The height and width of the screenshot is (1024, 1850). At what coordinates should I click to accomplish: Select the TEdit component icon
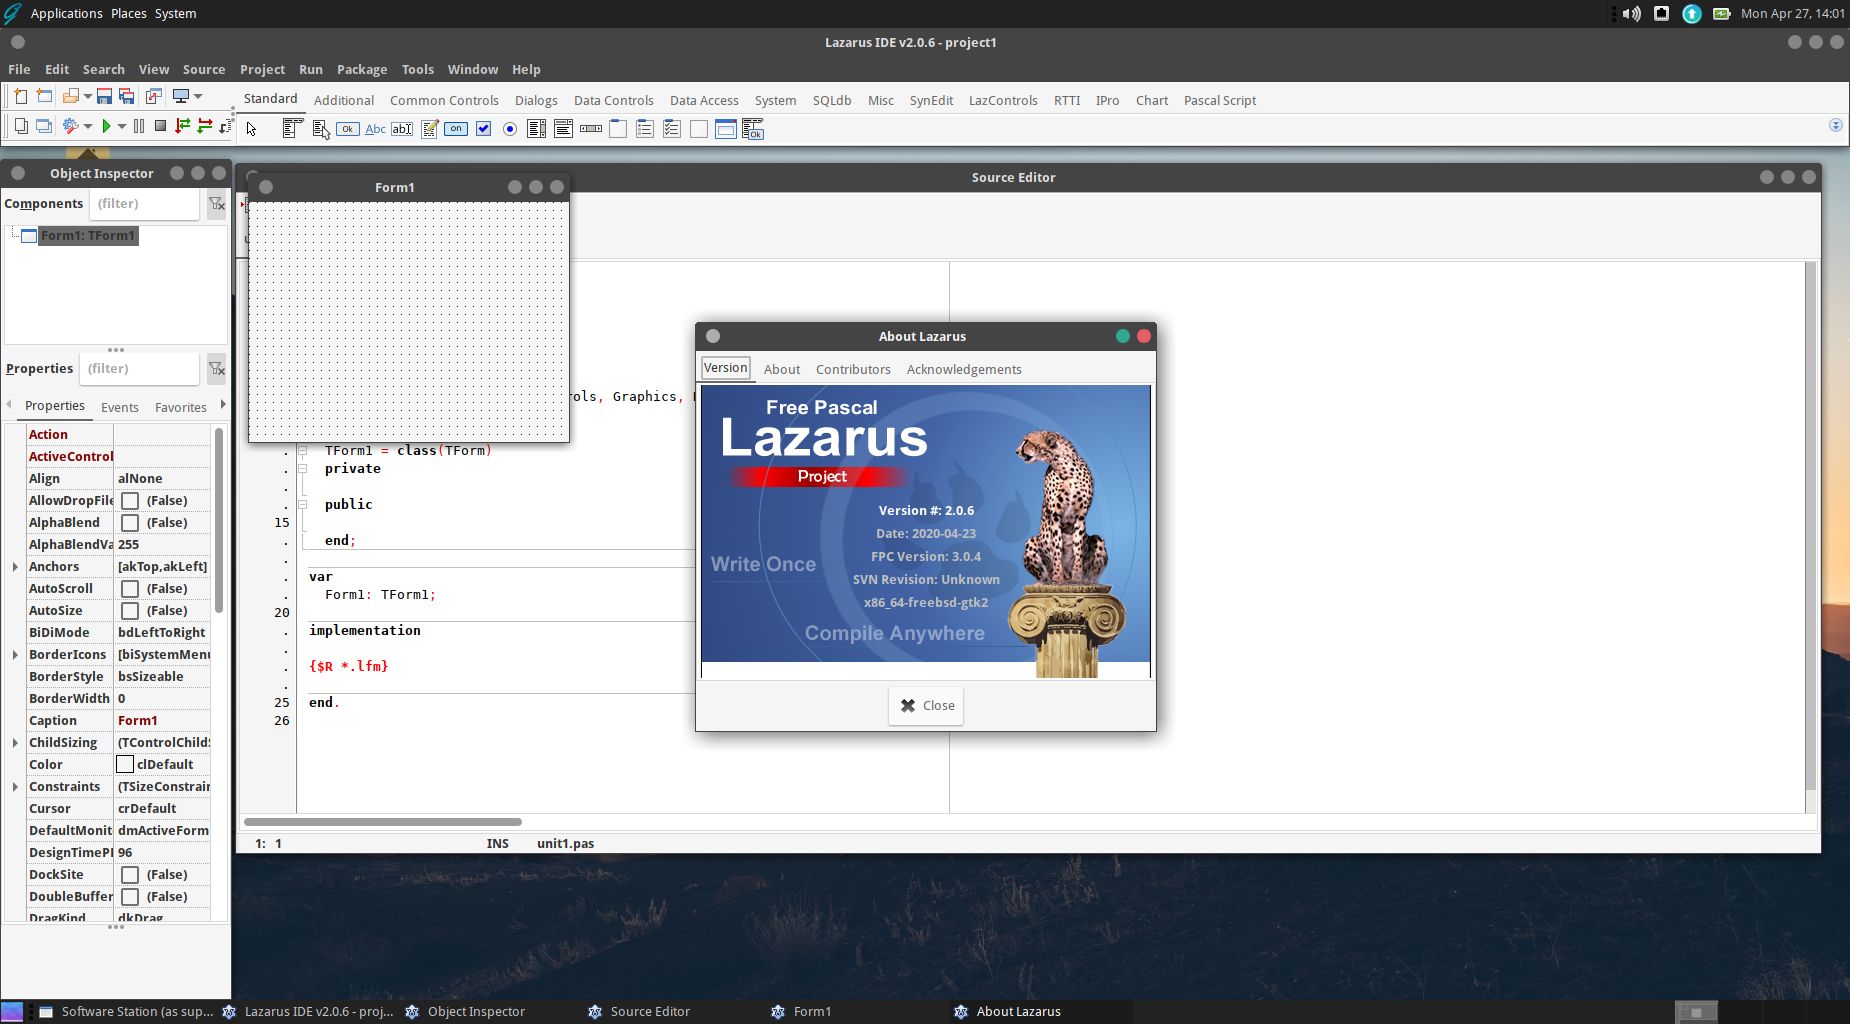click(402, 129)
